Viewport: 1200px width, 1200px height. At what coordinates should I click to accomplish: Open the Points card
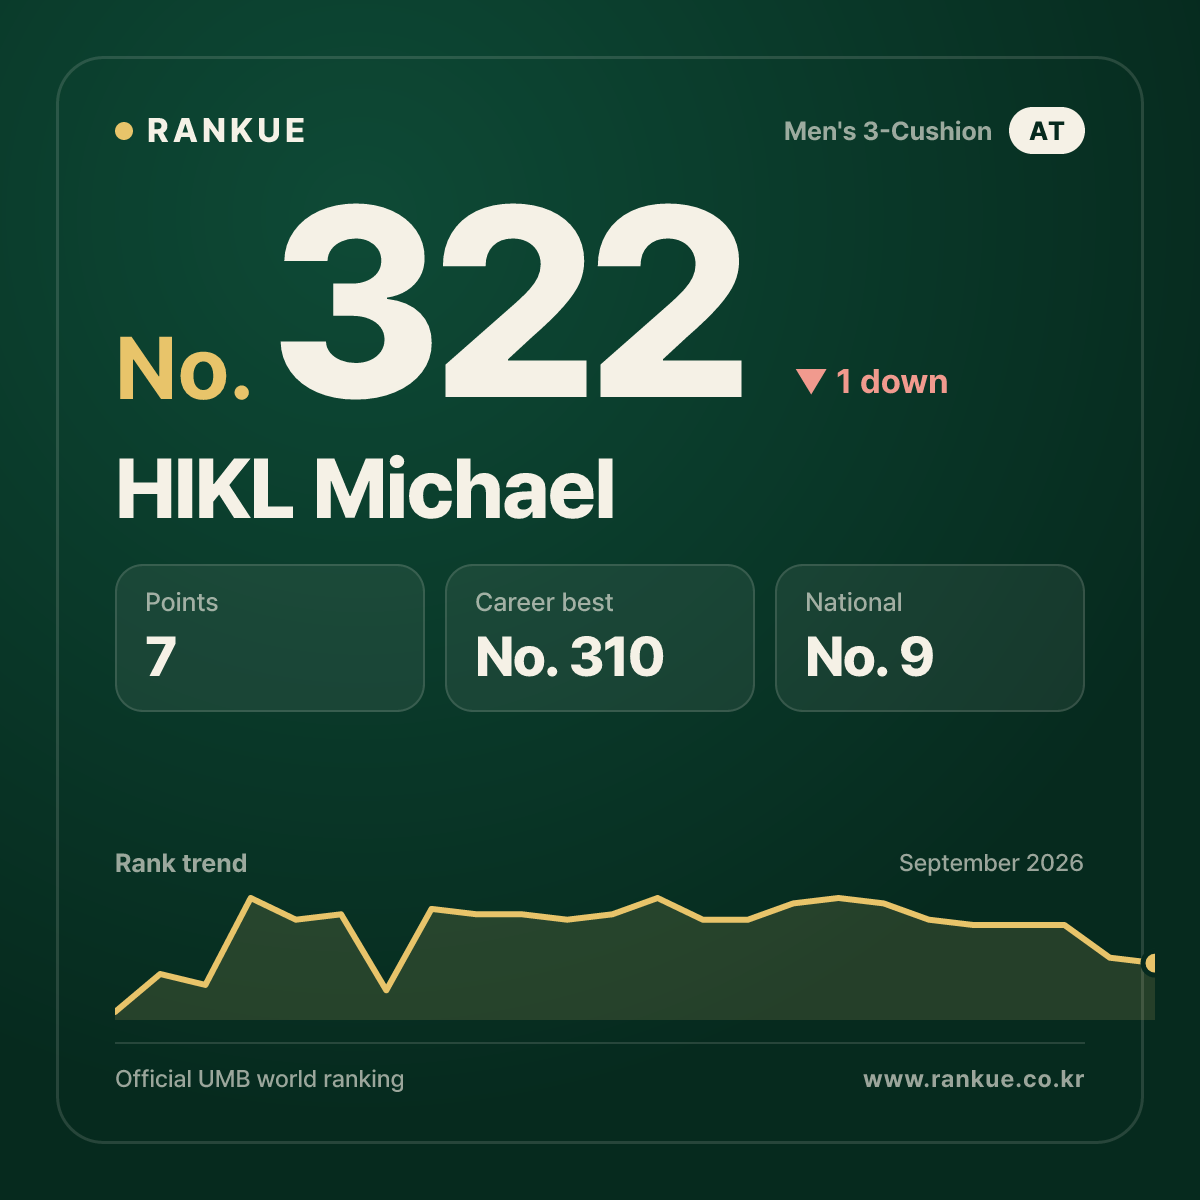(270, 638)
